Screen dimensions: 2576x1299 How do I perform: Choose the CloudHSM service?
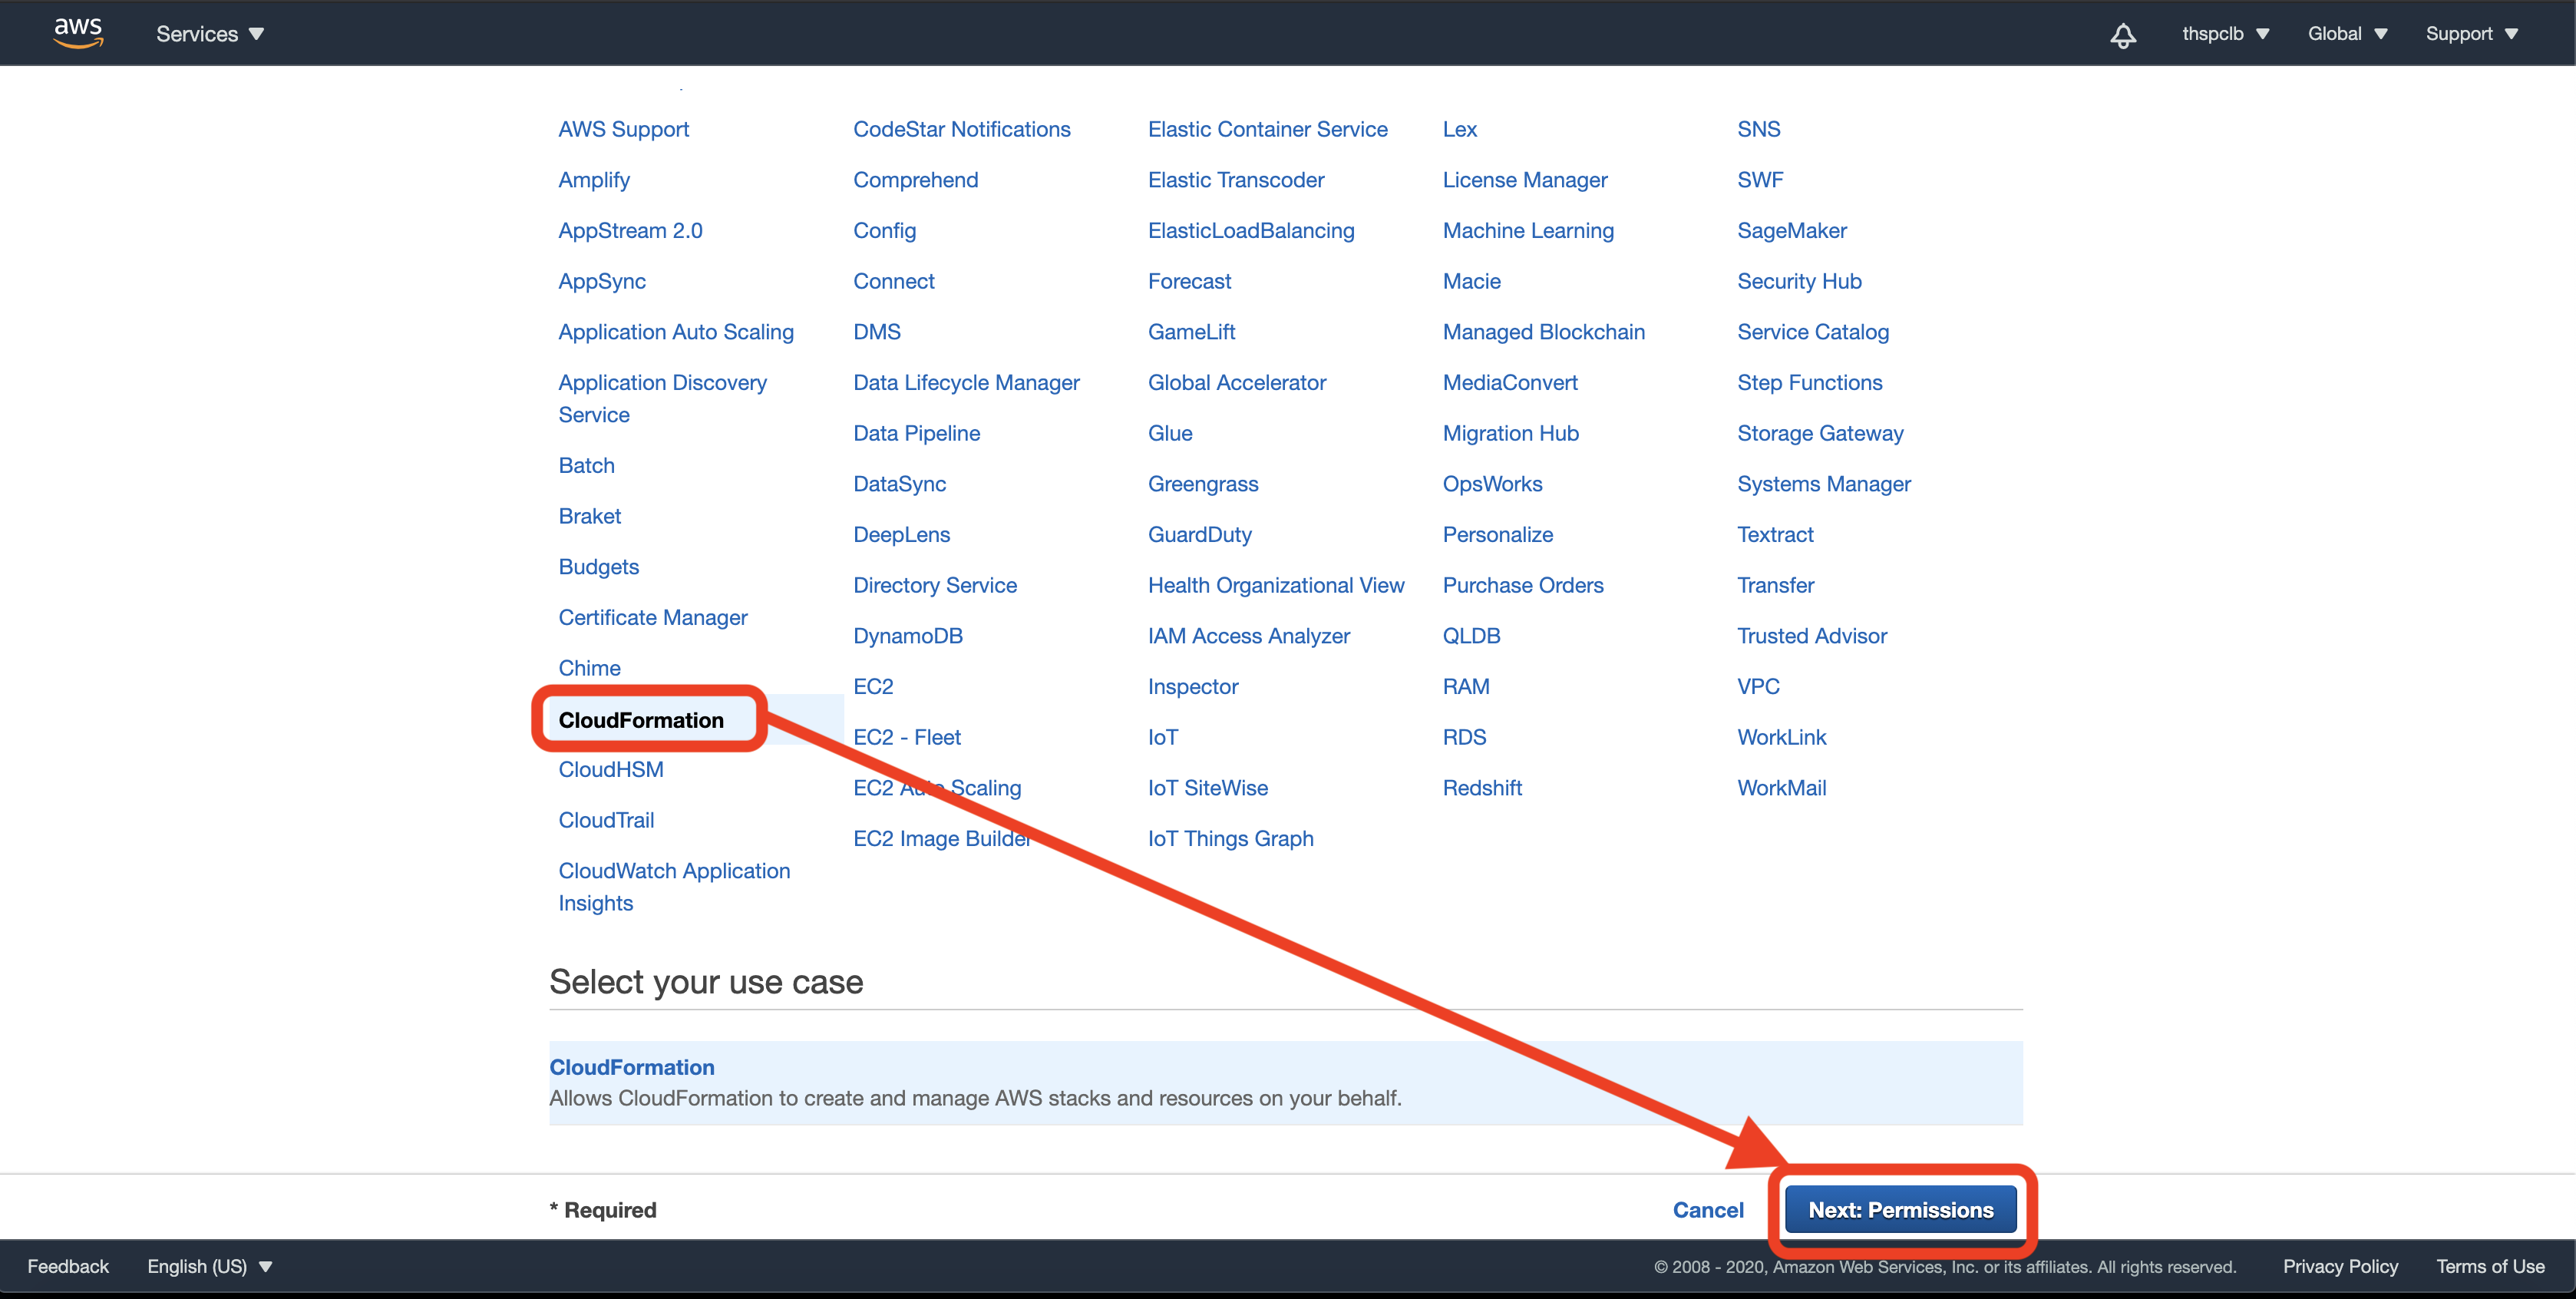point(611,770)
